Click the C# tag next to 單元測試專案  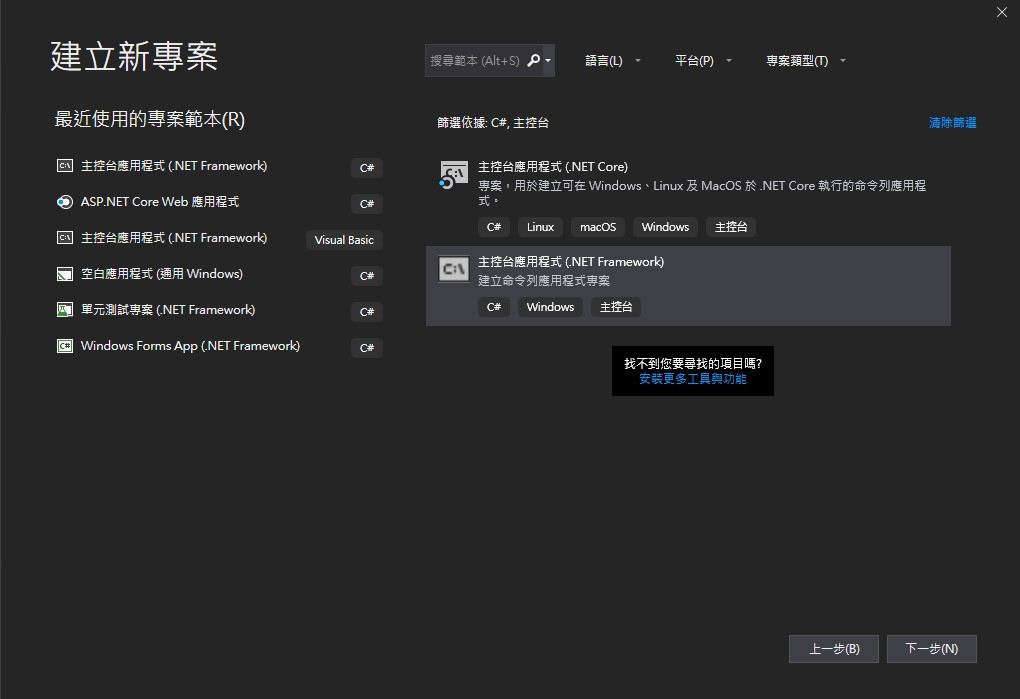367,312
